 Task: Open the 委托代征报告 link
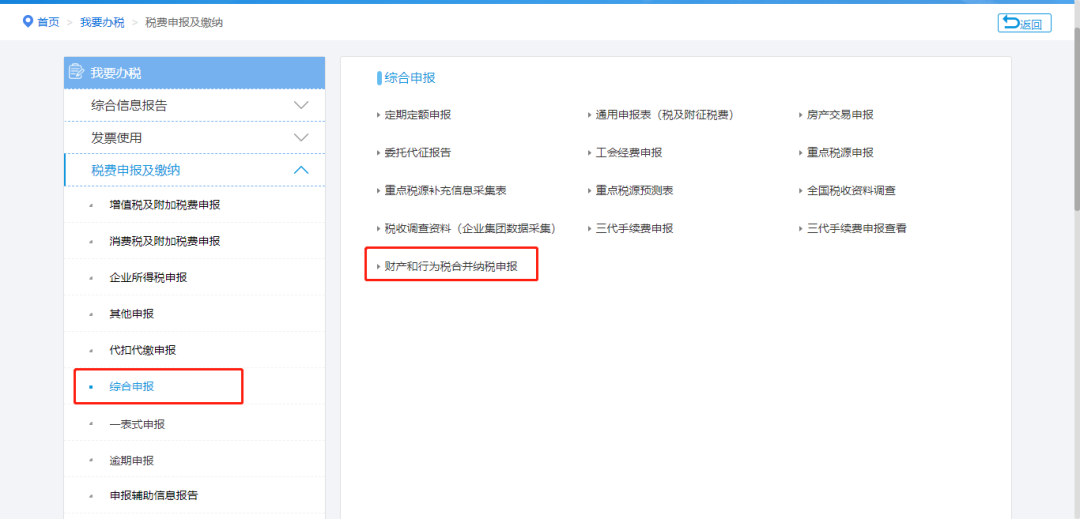click(x=418, y=153)
